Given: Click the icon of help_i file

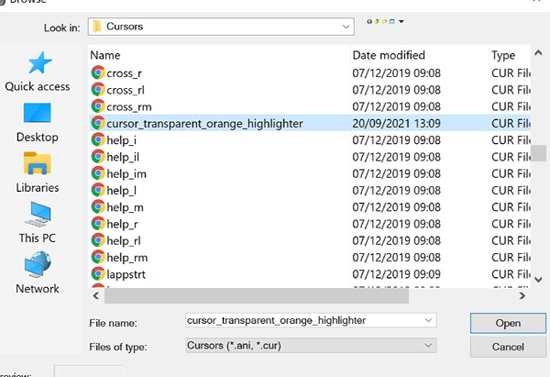Looking at the screenshot, I should coord(98,140).
